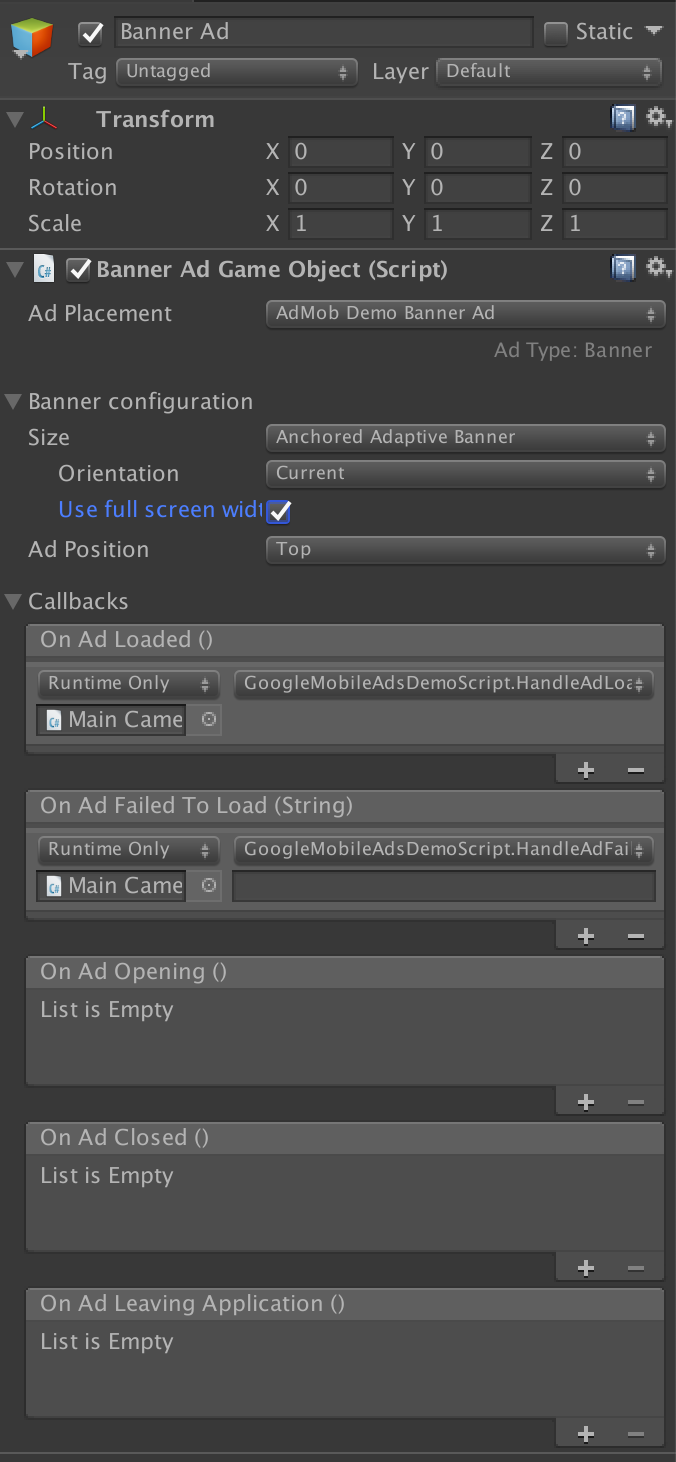Click Position X field
Viewport: 676px width, 1462px height.
341,152
